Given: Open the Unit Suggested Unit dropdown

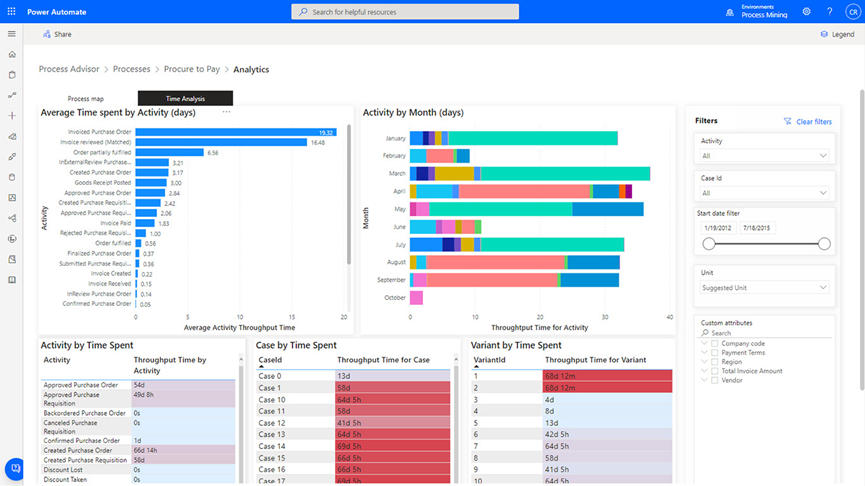Looking at the screenshot, I should [x=765, y=288].
